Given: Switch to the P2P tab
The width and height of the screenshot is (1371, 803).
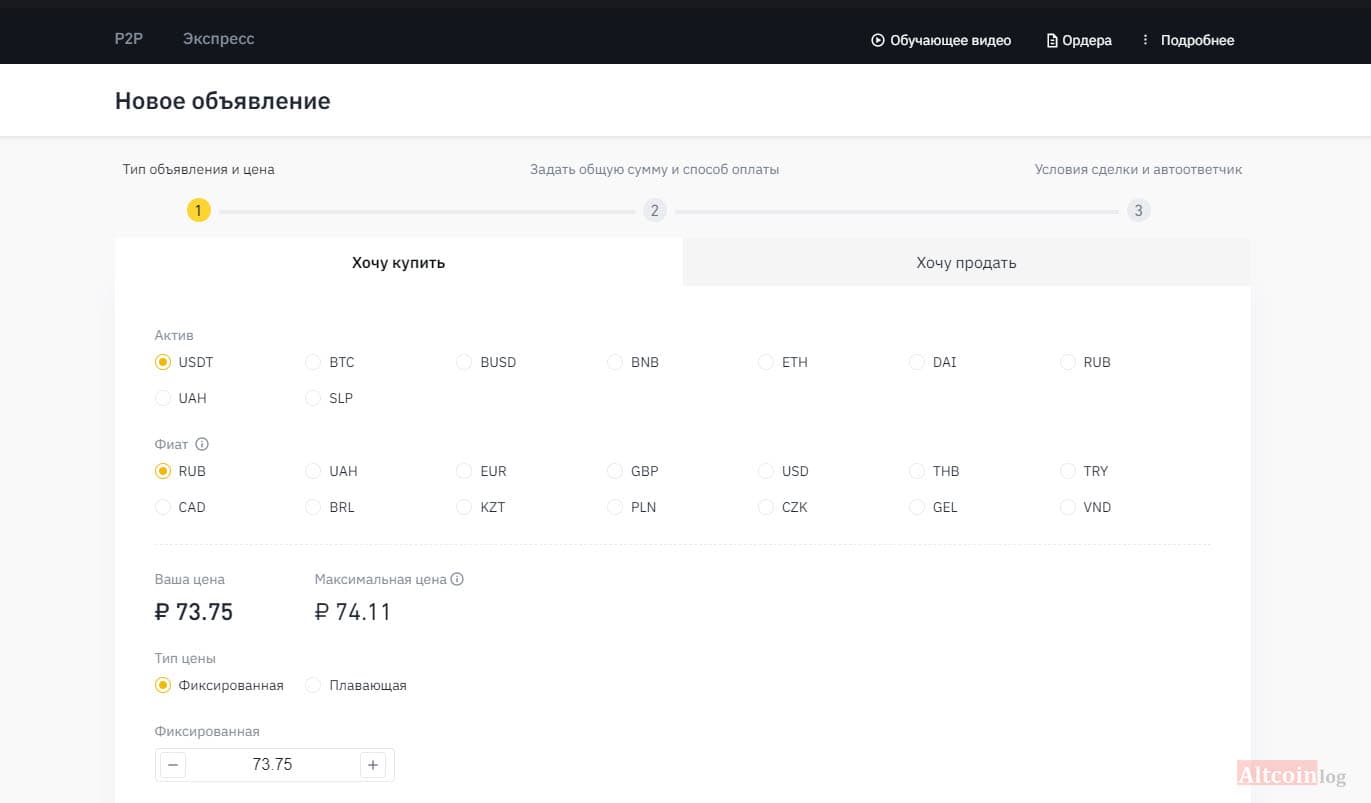Looking at the screenshot, I should [x=129, y=39].
